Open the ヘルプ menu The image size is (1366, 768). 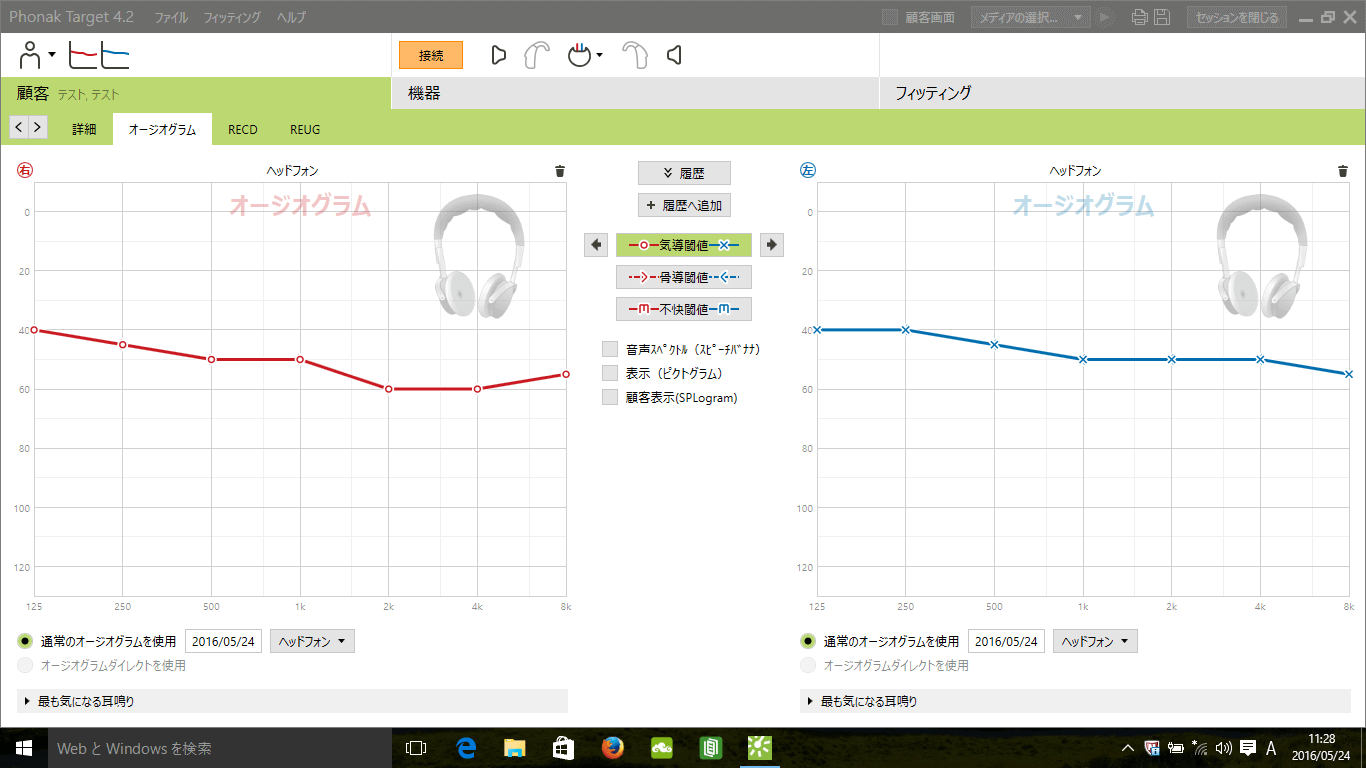click(x=291, y=17)
